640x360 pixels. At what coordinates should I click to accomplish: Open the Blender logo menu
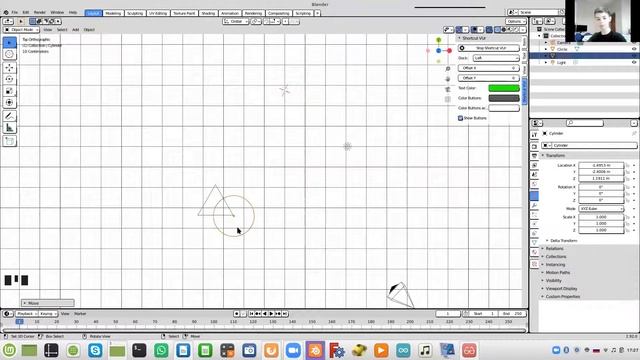tap(6, 13)
